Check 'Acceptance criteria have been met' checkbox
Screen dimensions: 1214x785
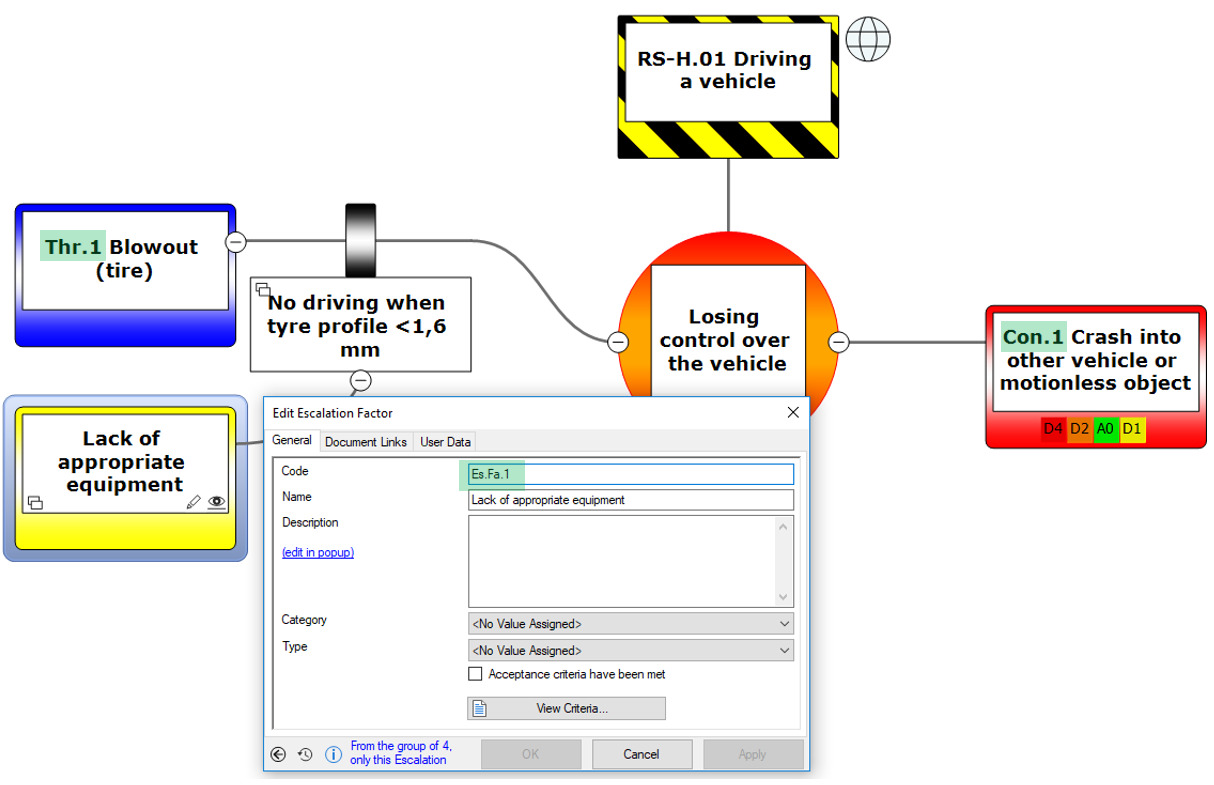coord(476,674)
